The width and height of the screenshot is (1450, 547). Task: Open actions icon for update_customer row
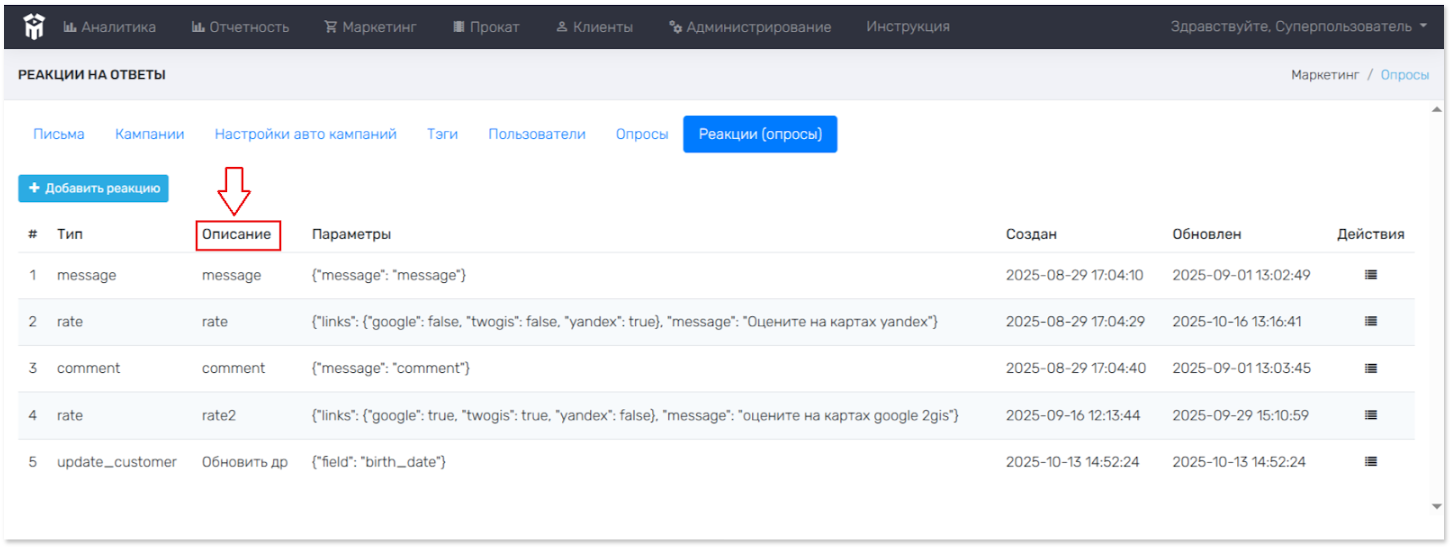1370,462
